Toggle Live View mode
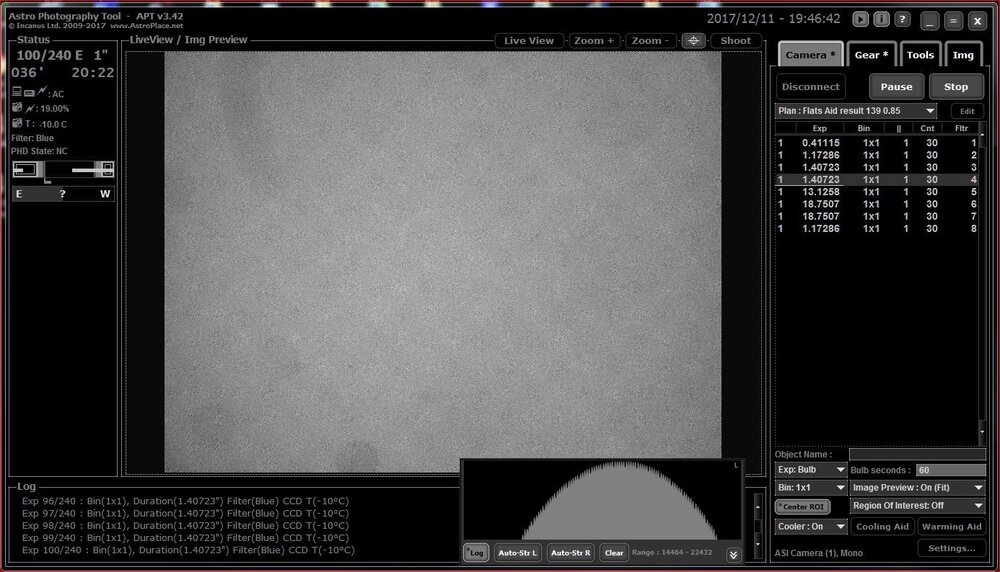This screenshot has height=572, width=1000. [x=528, y=41]
